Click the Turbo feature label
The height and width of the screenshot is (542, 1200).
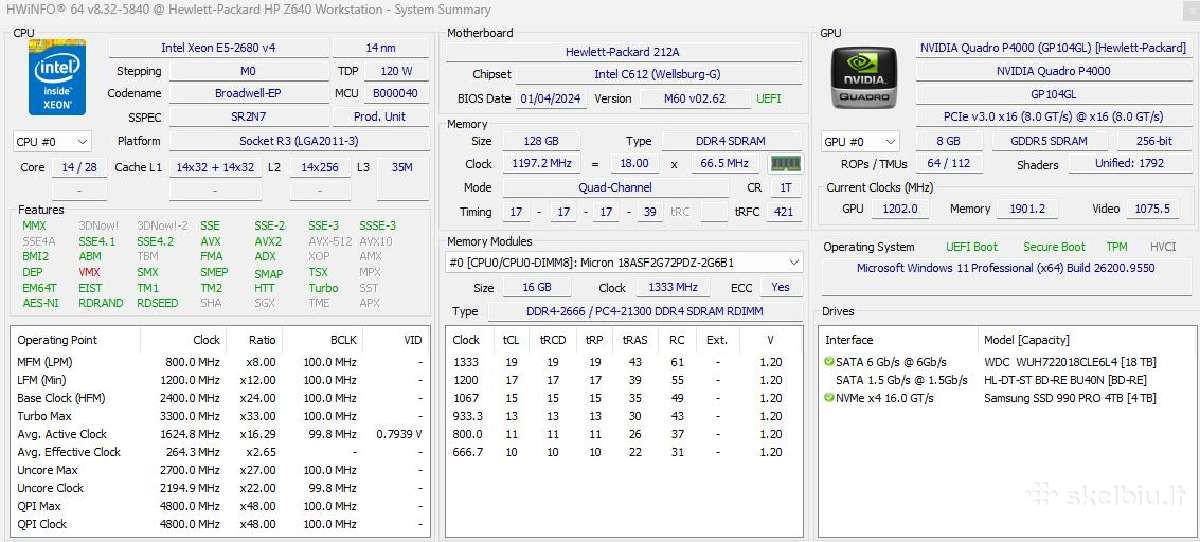pos(323,288)
